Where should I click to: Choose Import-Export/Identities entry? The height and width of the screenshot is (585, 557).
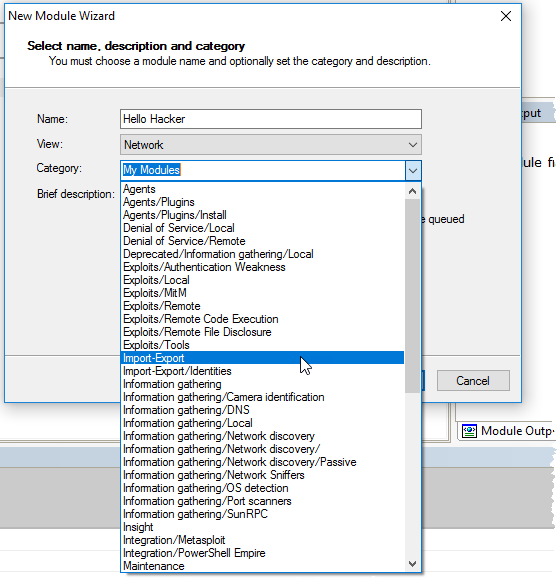click(x=263, y=371)
